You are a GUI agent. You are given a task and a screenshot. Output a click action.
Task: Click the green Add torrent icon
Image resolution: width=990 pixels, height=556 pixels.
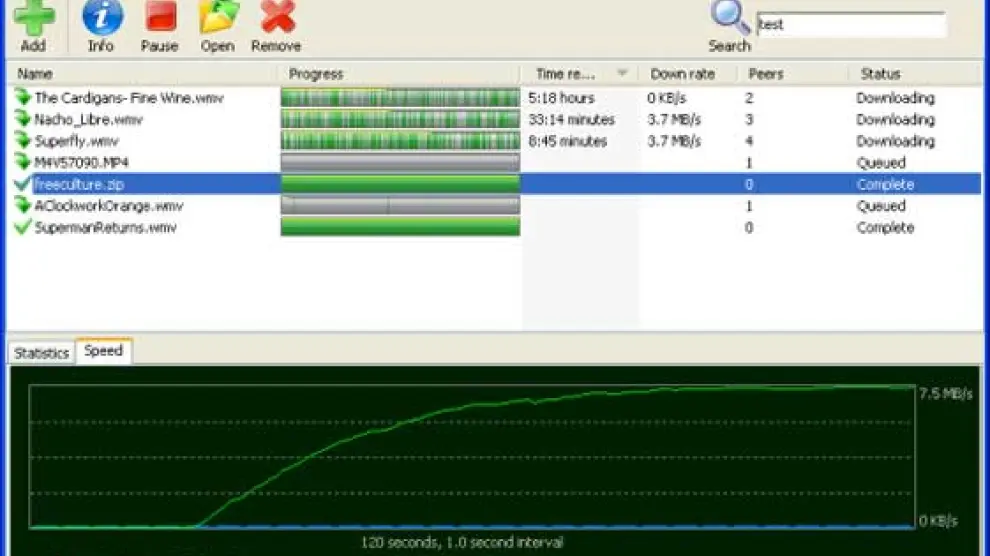click(x=33, y=18)
